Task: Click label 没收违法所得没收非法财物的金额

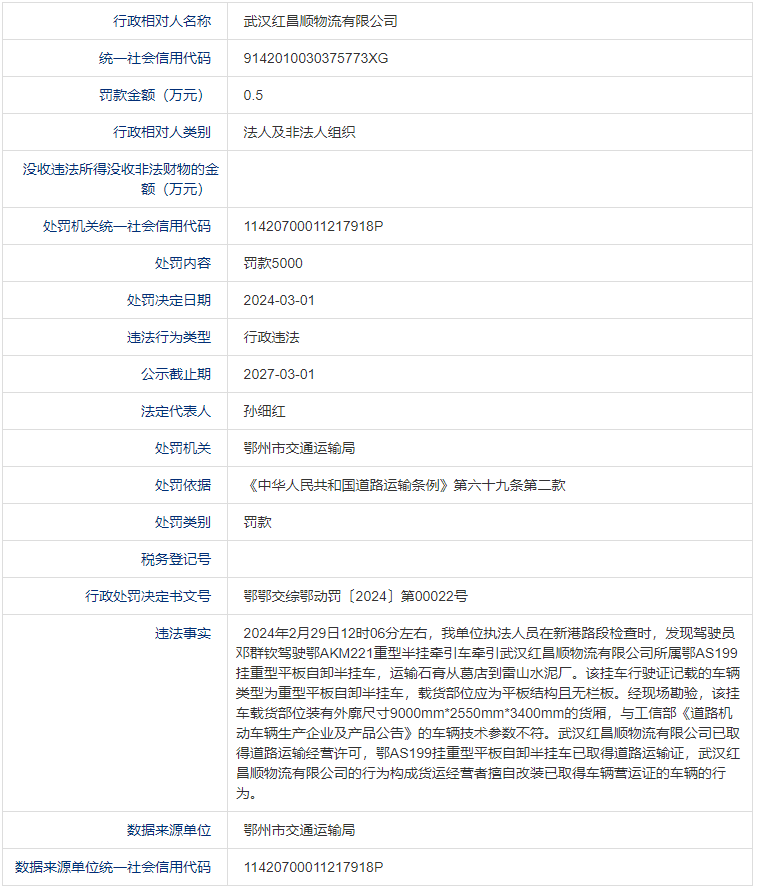Action: [x=121, y=179]
